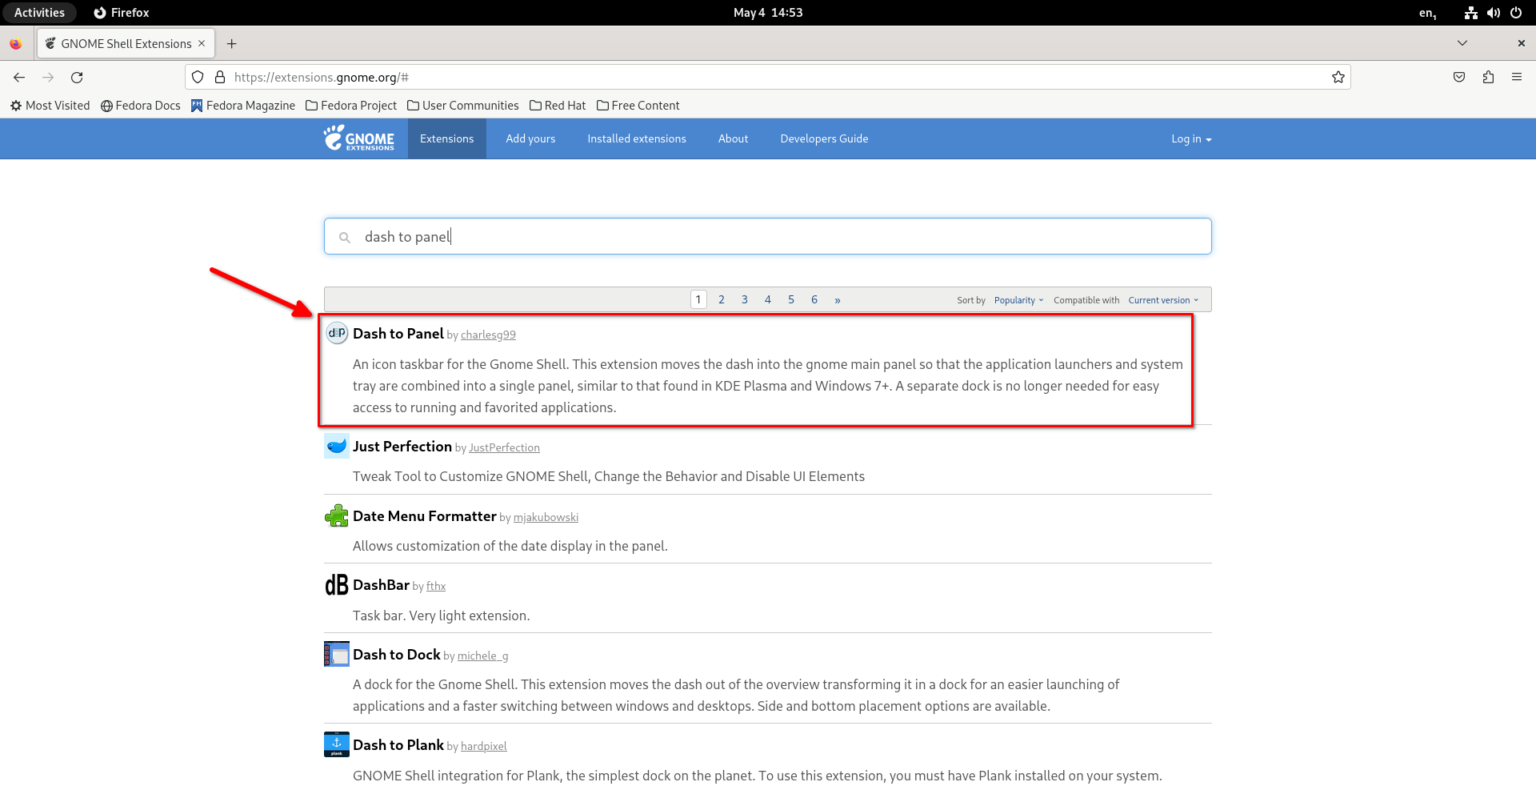Click the Pocket save icon
This screenshot has width=1536, height=786.
(1459, 77)
